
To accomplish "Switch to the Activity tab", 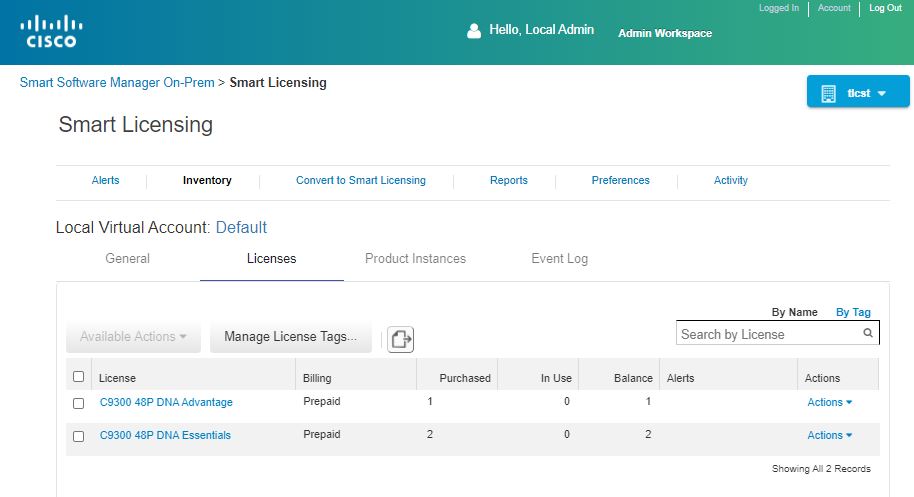I will pyautogui.click(x=731, y=180).
